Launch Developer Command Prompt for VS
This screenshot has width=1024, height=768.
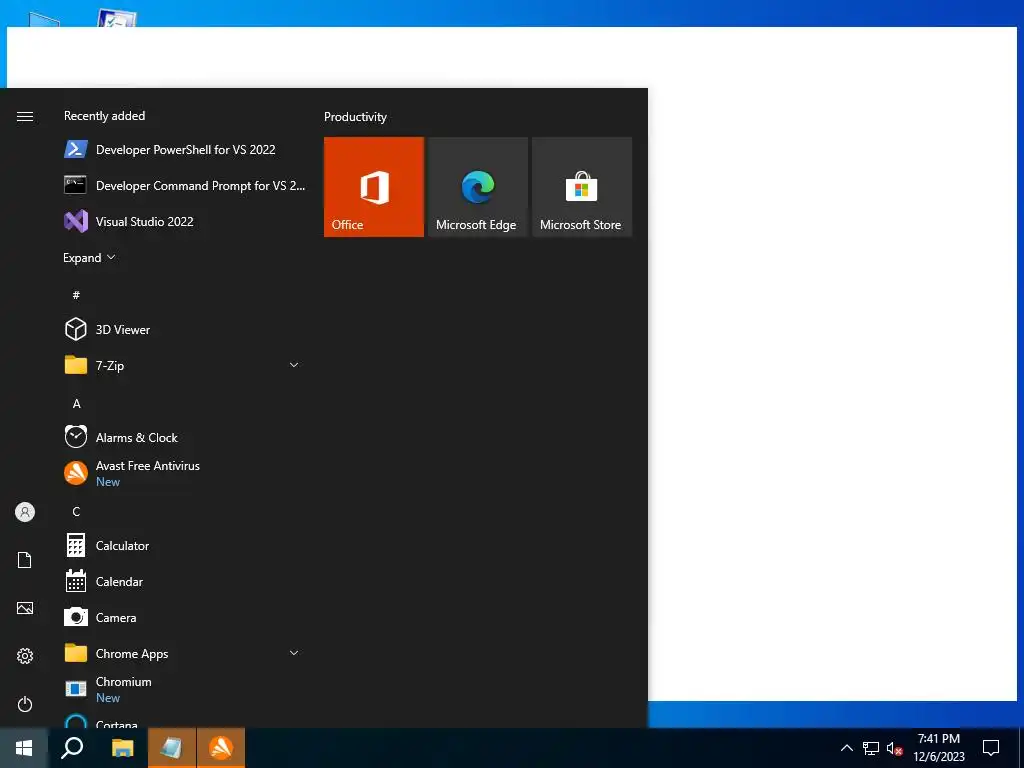pos(185,185)
